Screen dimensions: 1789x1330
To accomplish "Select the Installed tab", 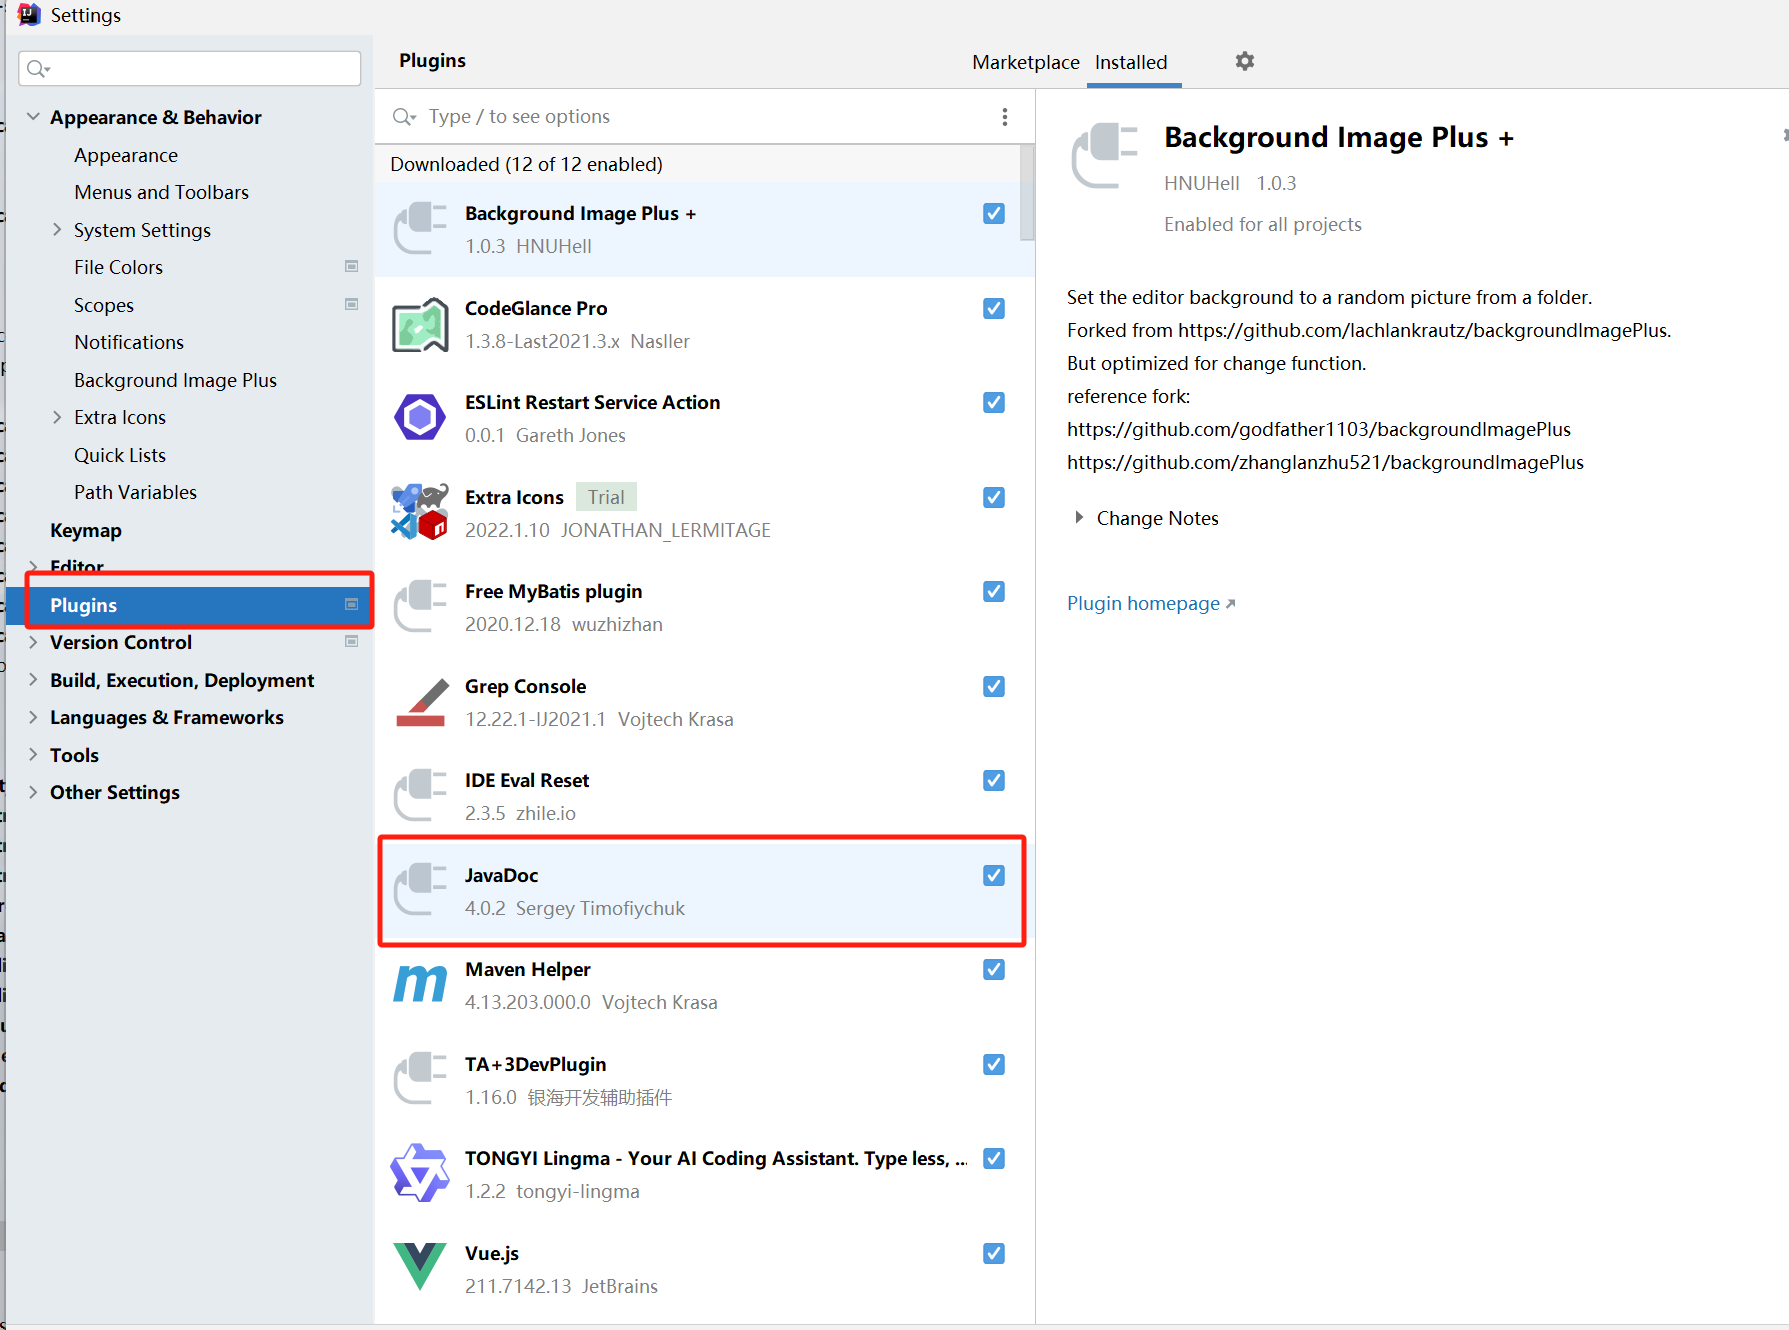I will pyautogui.click(x=1131, y=62).
